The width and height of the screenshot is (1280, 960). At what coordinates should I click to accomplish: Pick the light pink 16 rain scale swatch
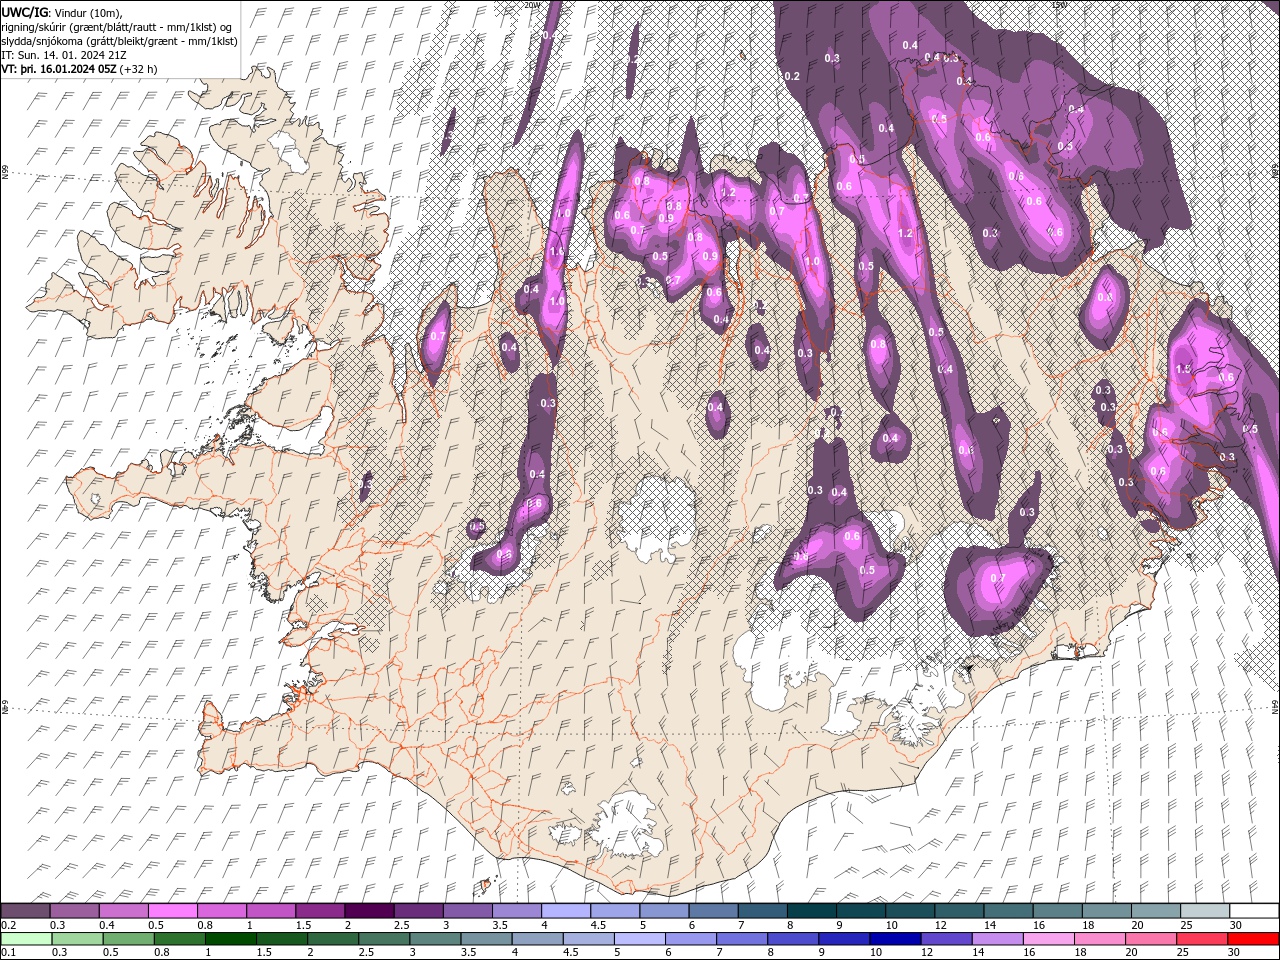click(x=1049, y=939)
